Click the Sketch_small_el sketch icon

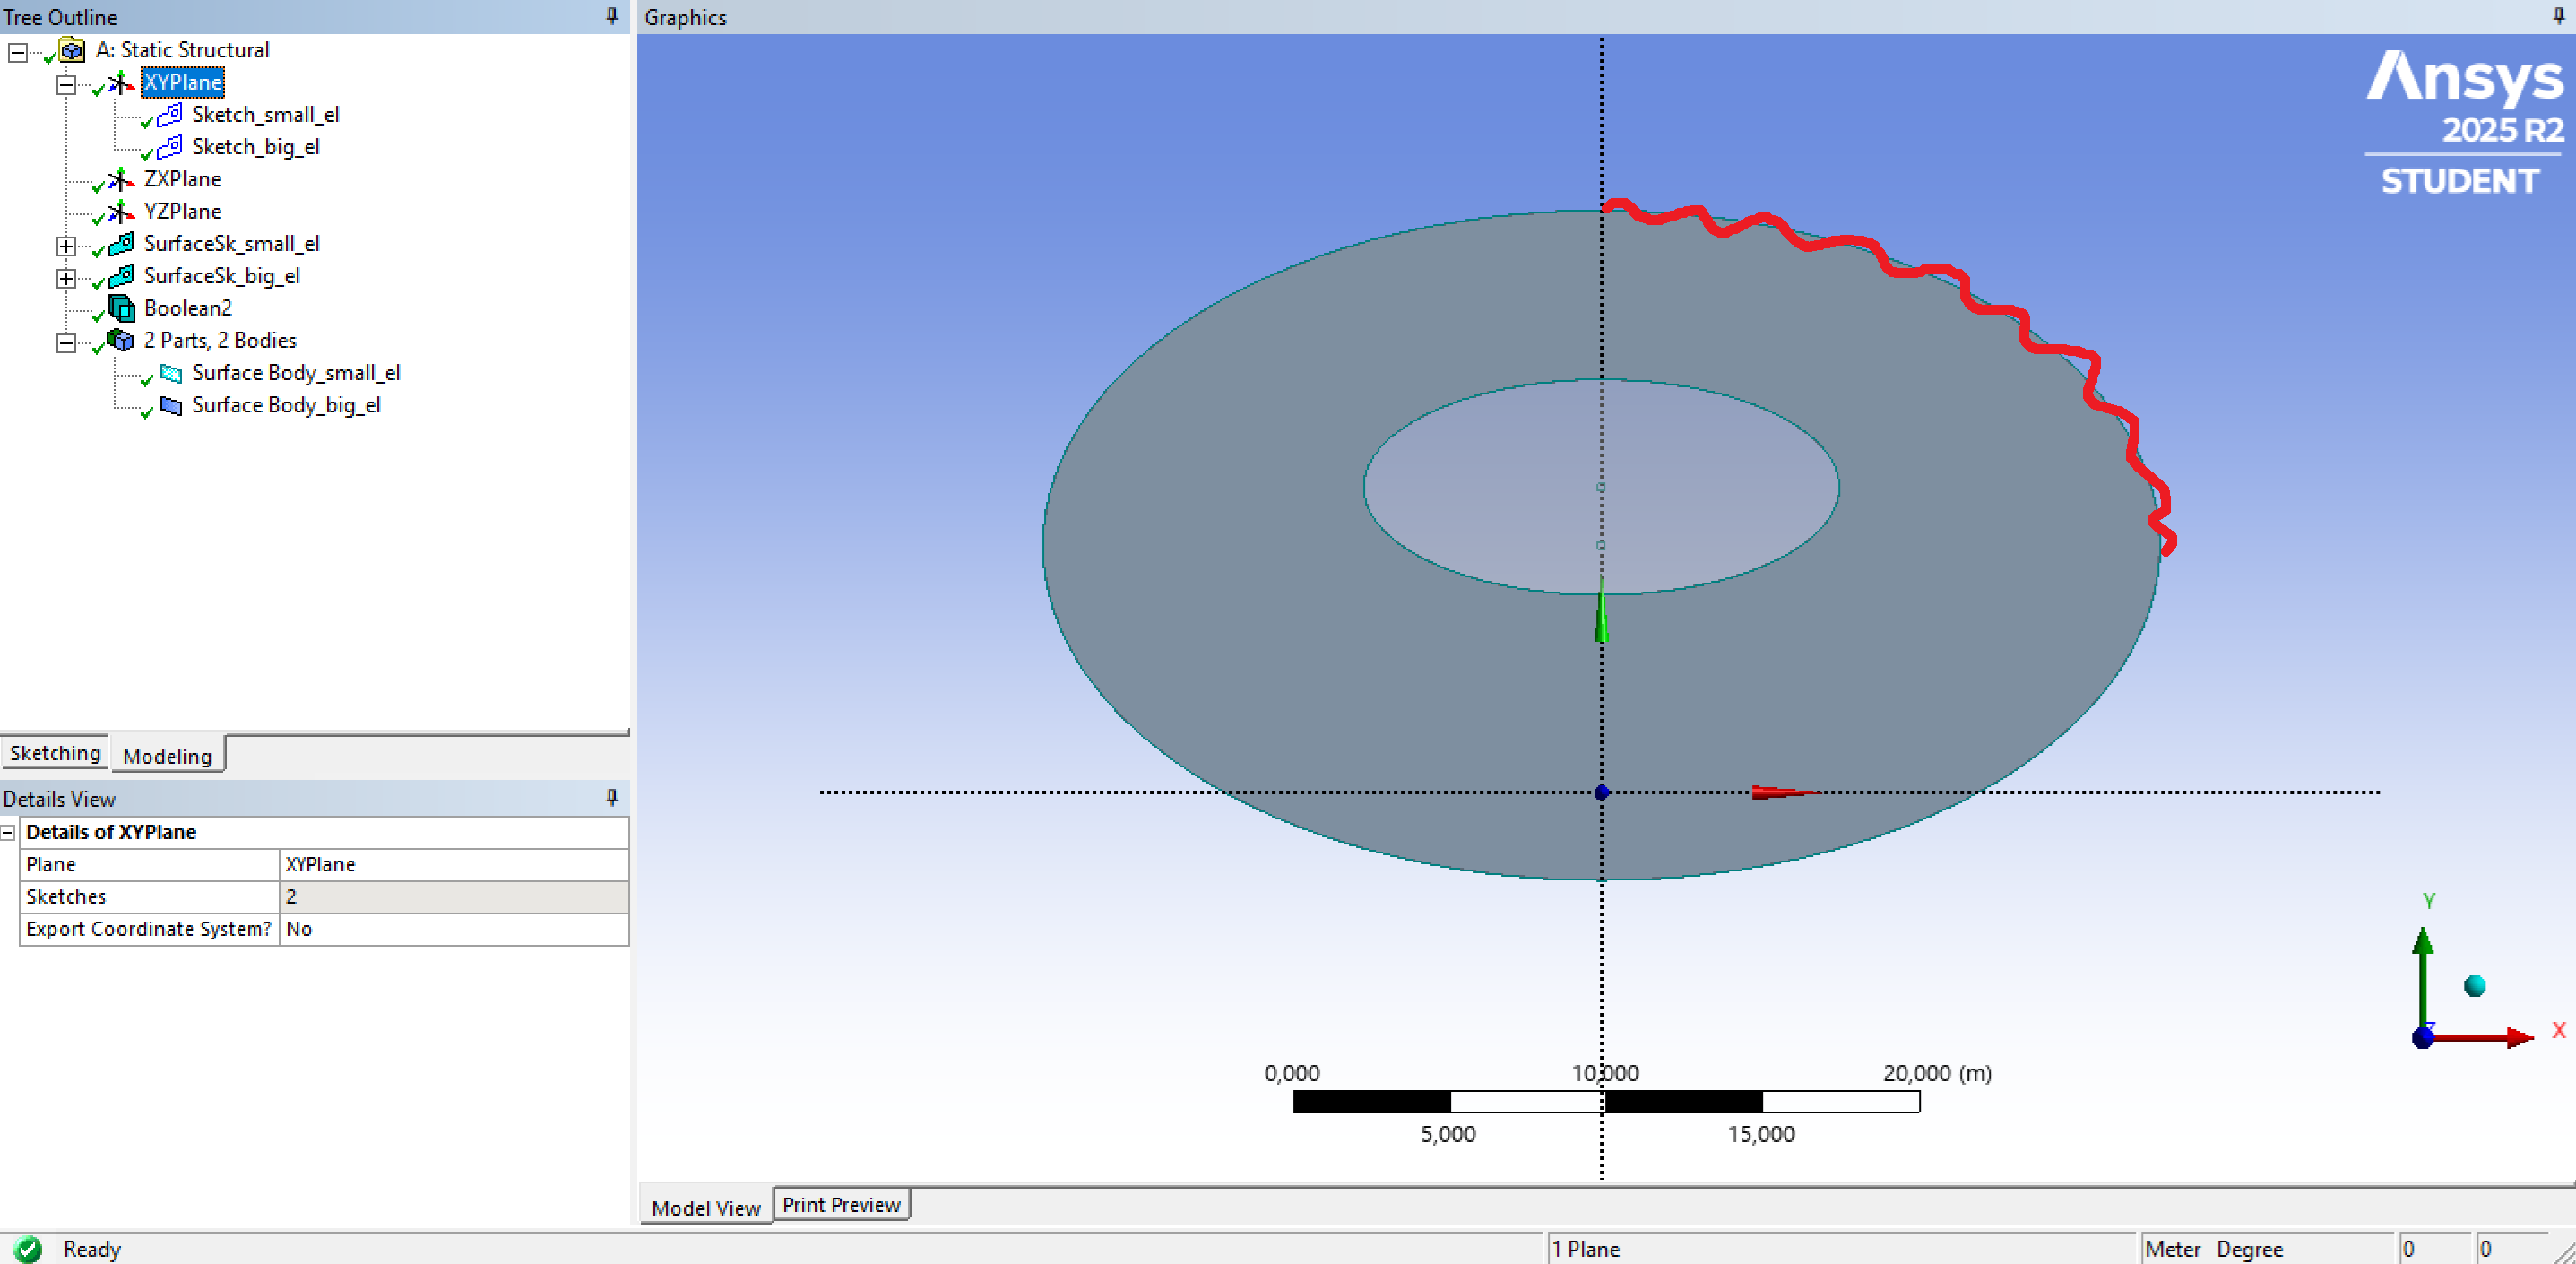tap(170, 114)
